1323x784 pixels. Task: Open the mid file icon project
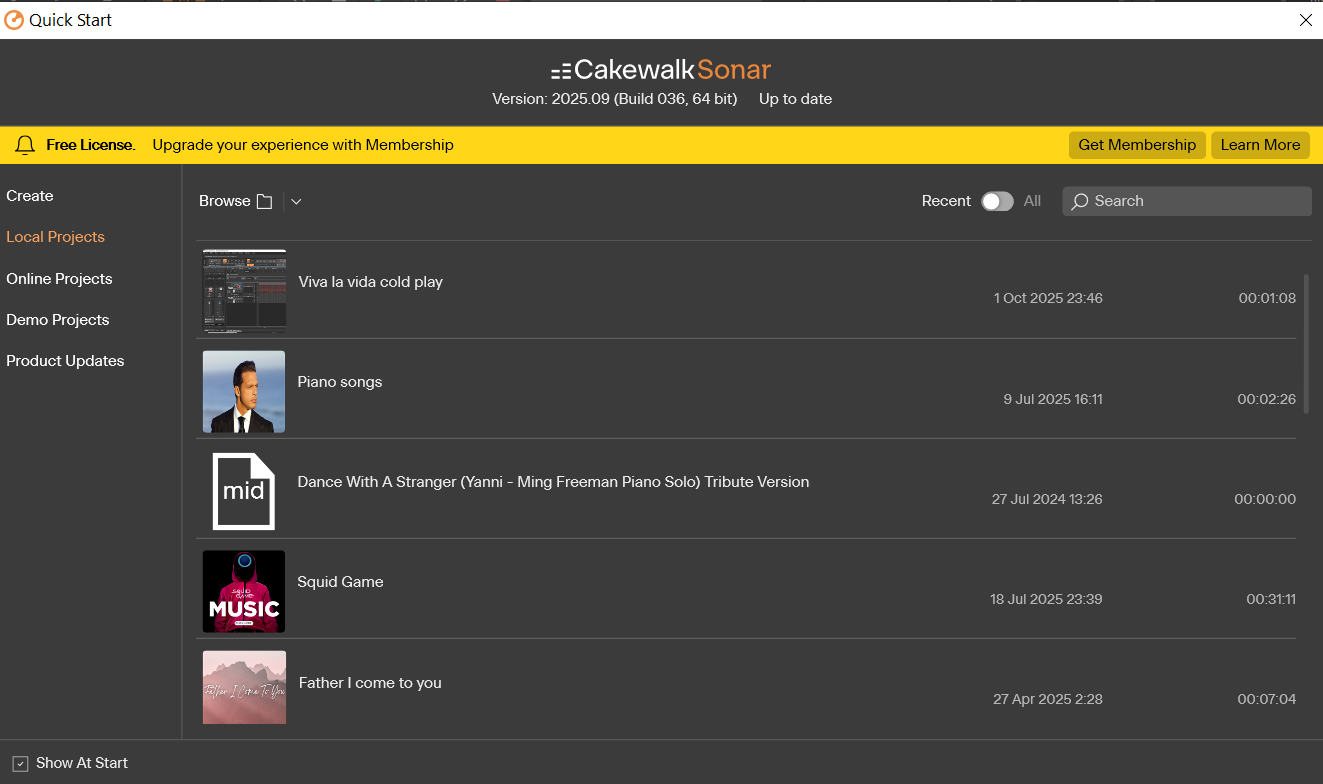click(x=244, y=491)
